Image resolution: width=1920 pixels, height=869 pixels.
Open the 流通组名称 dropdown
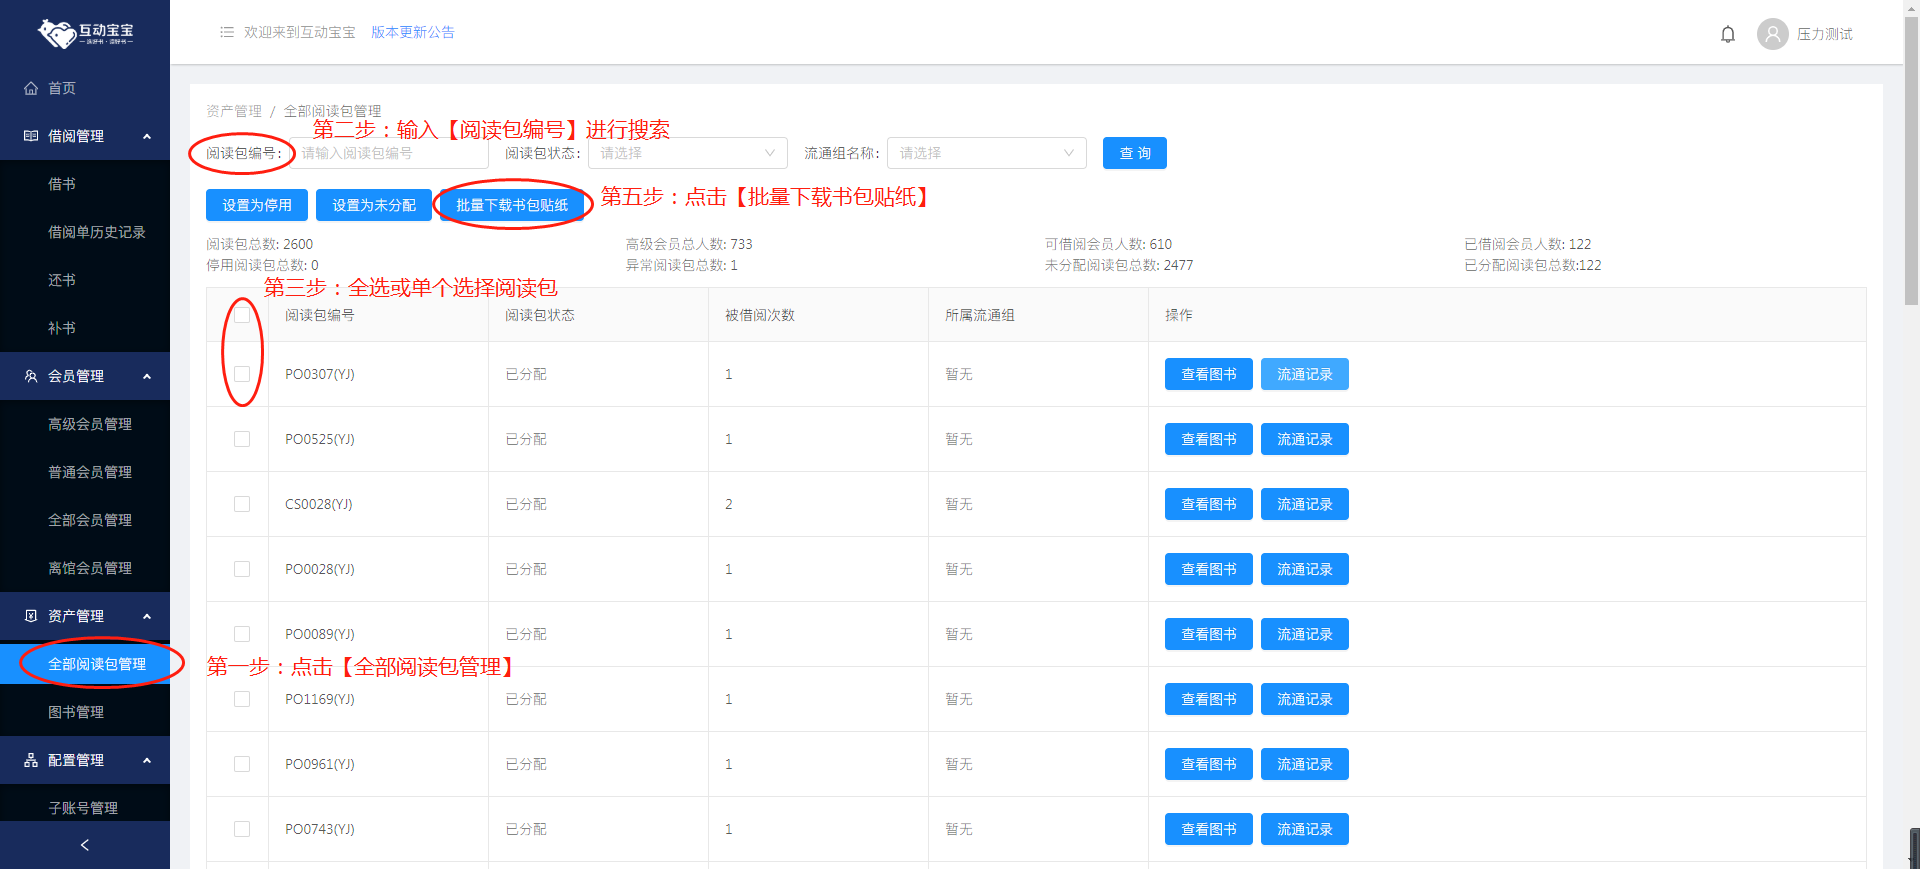pos(987,153)
